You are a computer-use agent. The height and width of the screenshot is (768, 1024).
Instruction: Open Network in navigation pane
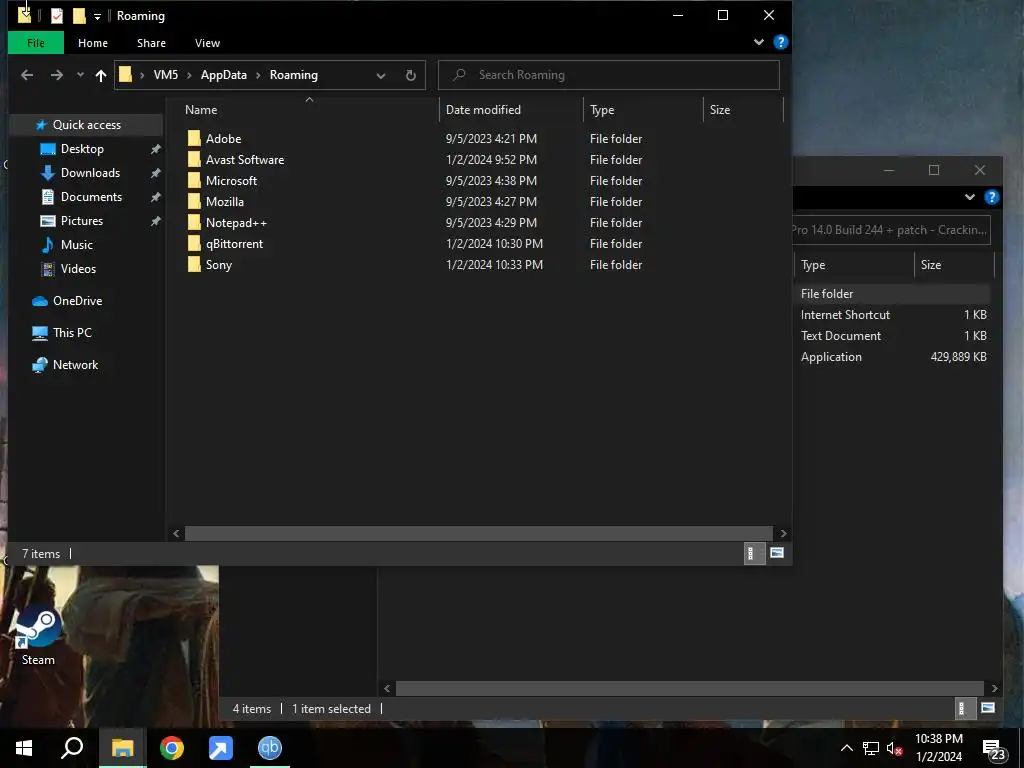pyautogui.click(x=75, y=364)
